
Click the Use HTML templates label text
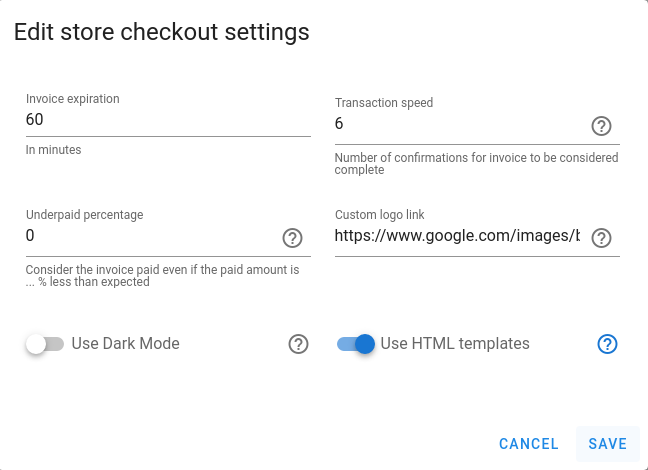pyautogui.click(x=455, y=344)
